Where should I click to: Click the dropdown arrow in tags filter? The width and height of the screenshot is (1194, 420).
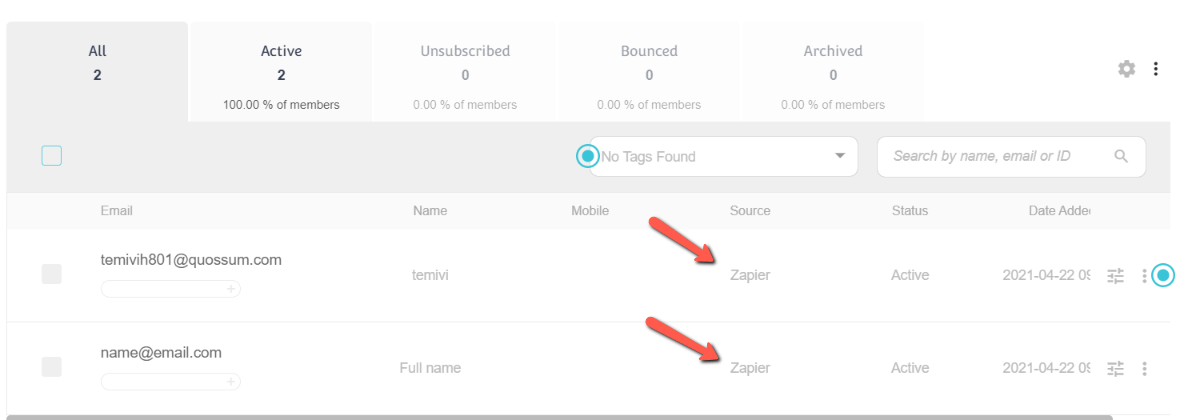(x=840, y=156)
